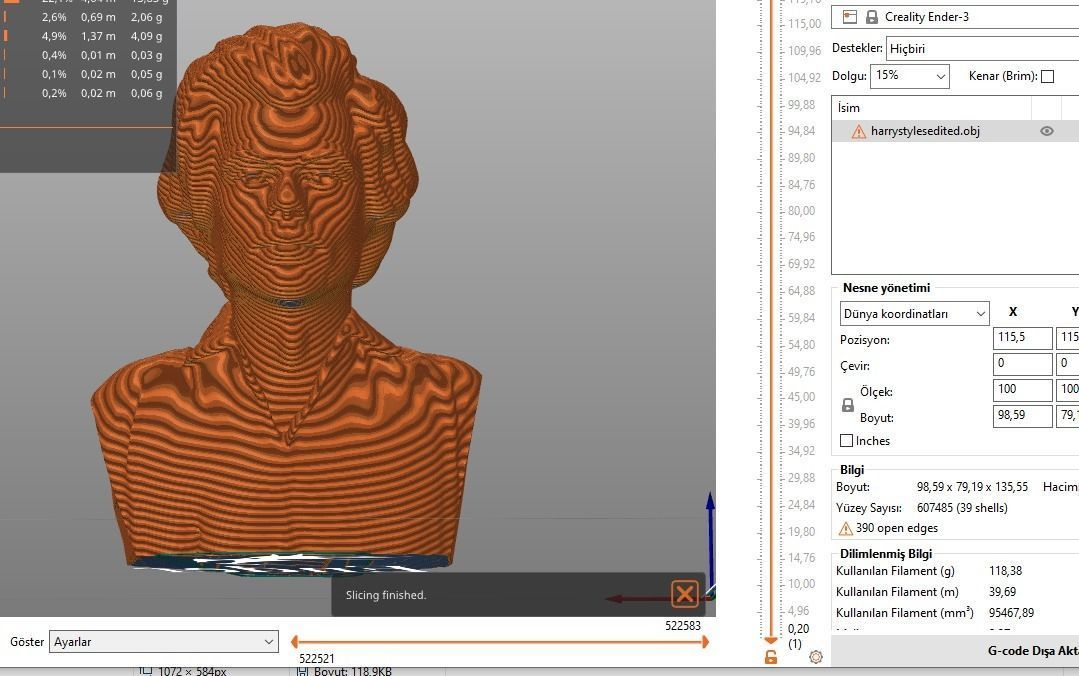Viewport: 1079px width, 676px height.
Task: Open the layer slider settings cog
Action: pos(815,657)
